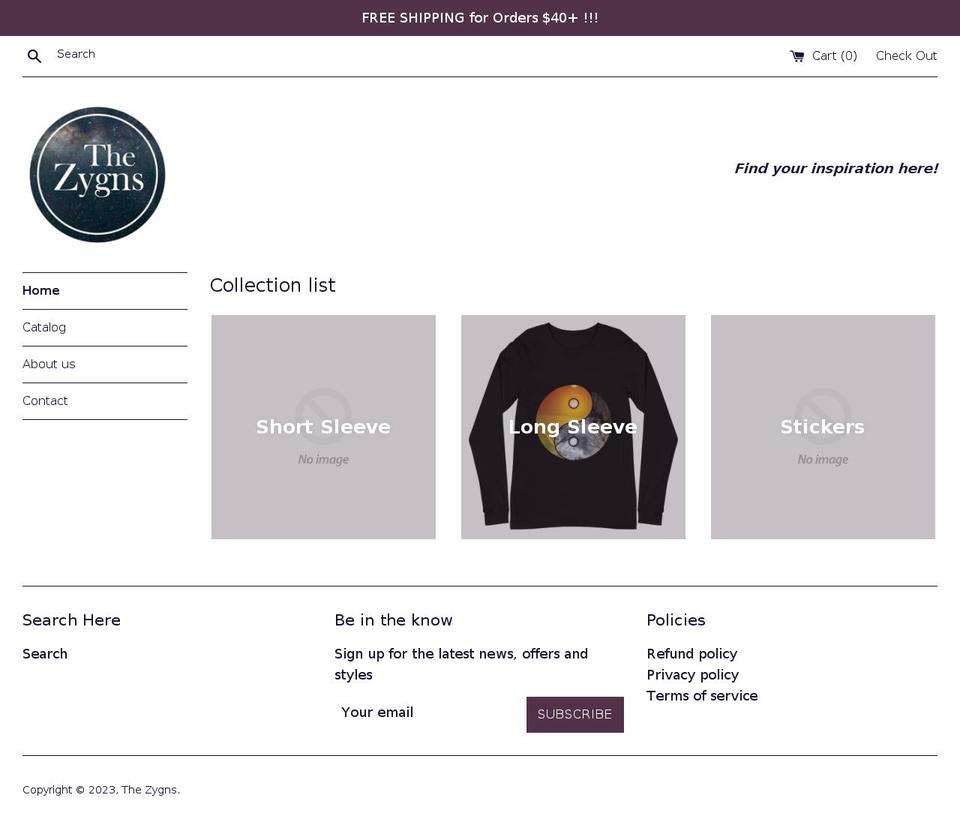Viewport: 960px width, 822px height.
Task: Click the shopping cart icon in header
Action: coord(796,56)
